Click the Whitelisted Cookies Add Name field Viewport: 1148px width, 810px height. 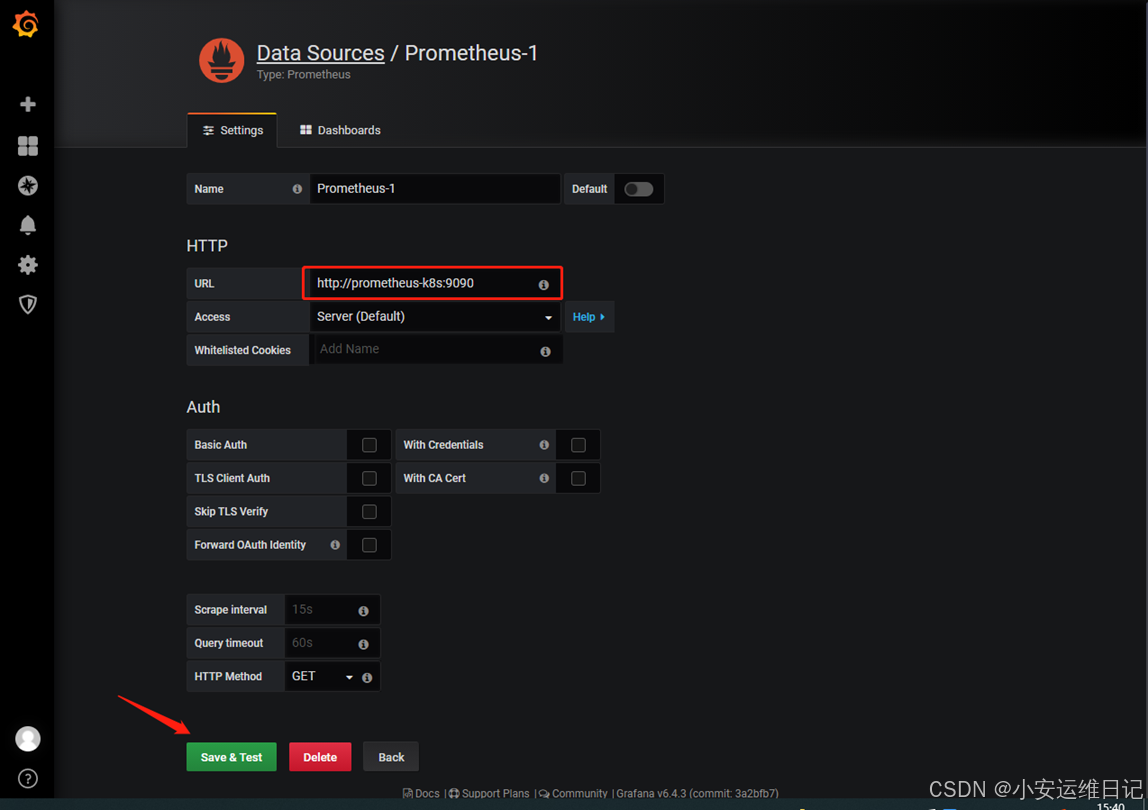coord(436,350)
